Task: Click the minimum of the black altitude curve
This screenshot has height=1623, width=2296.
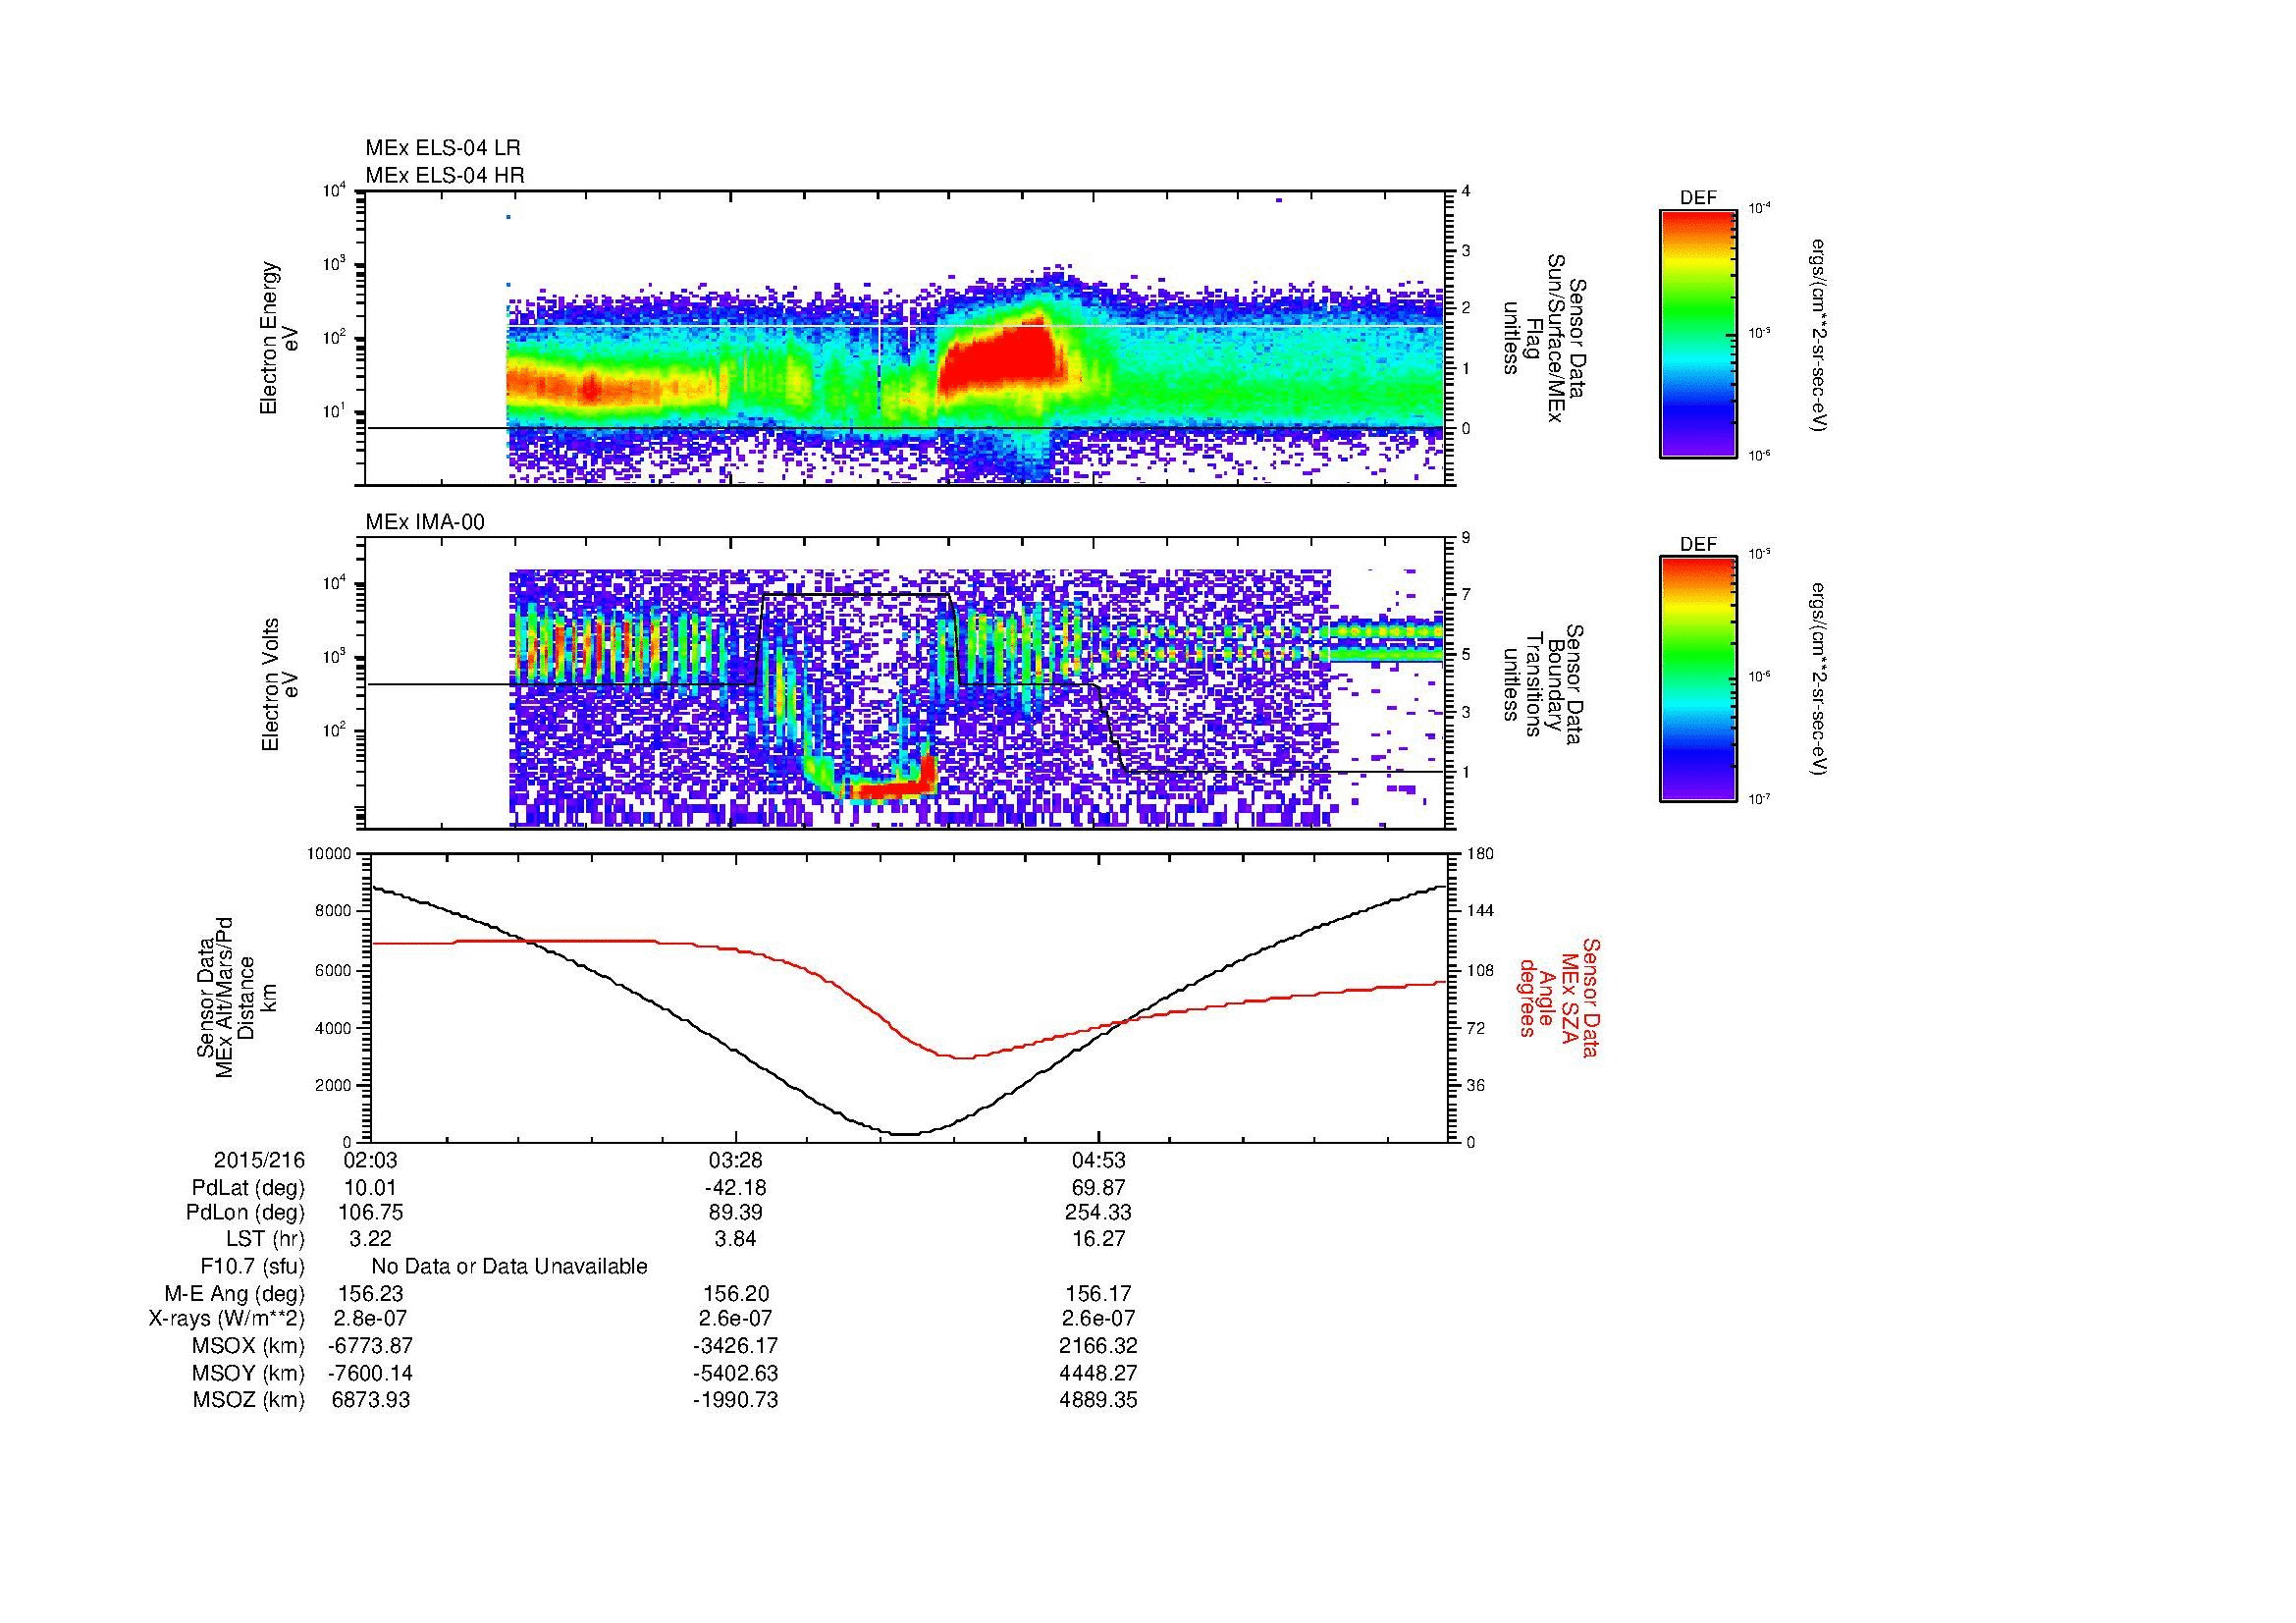Action: point(905,1133)
